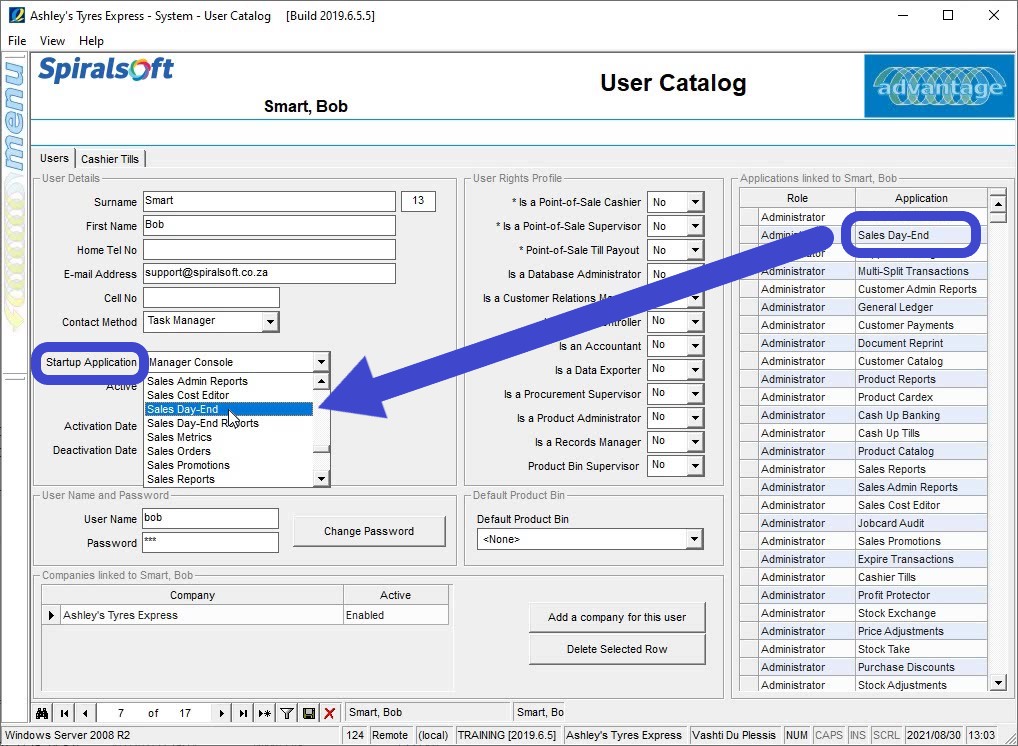This screenshot has height=746, width=1018.
Task: Select Sales Reports in startup list
Action: point(229,479)
